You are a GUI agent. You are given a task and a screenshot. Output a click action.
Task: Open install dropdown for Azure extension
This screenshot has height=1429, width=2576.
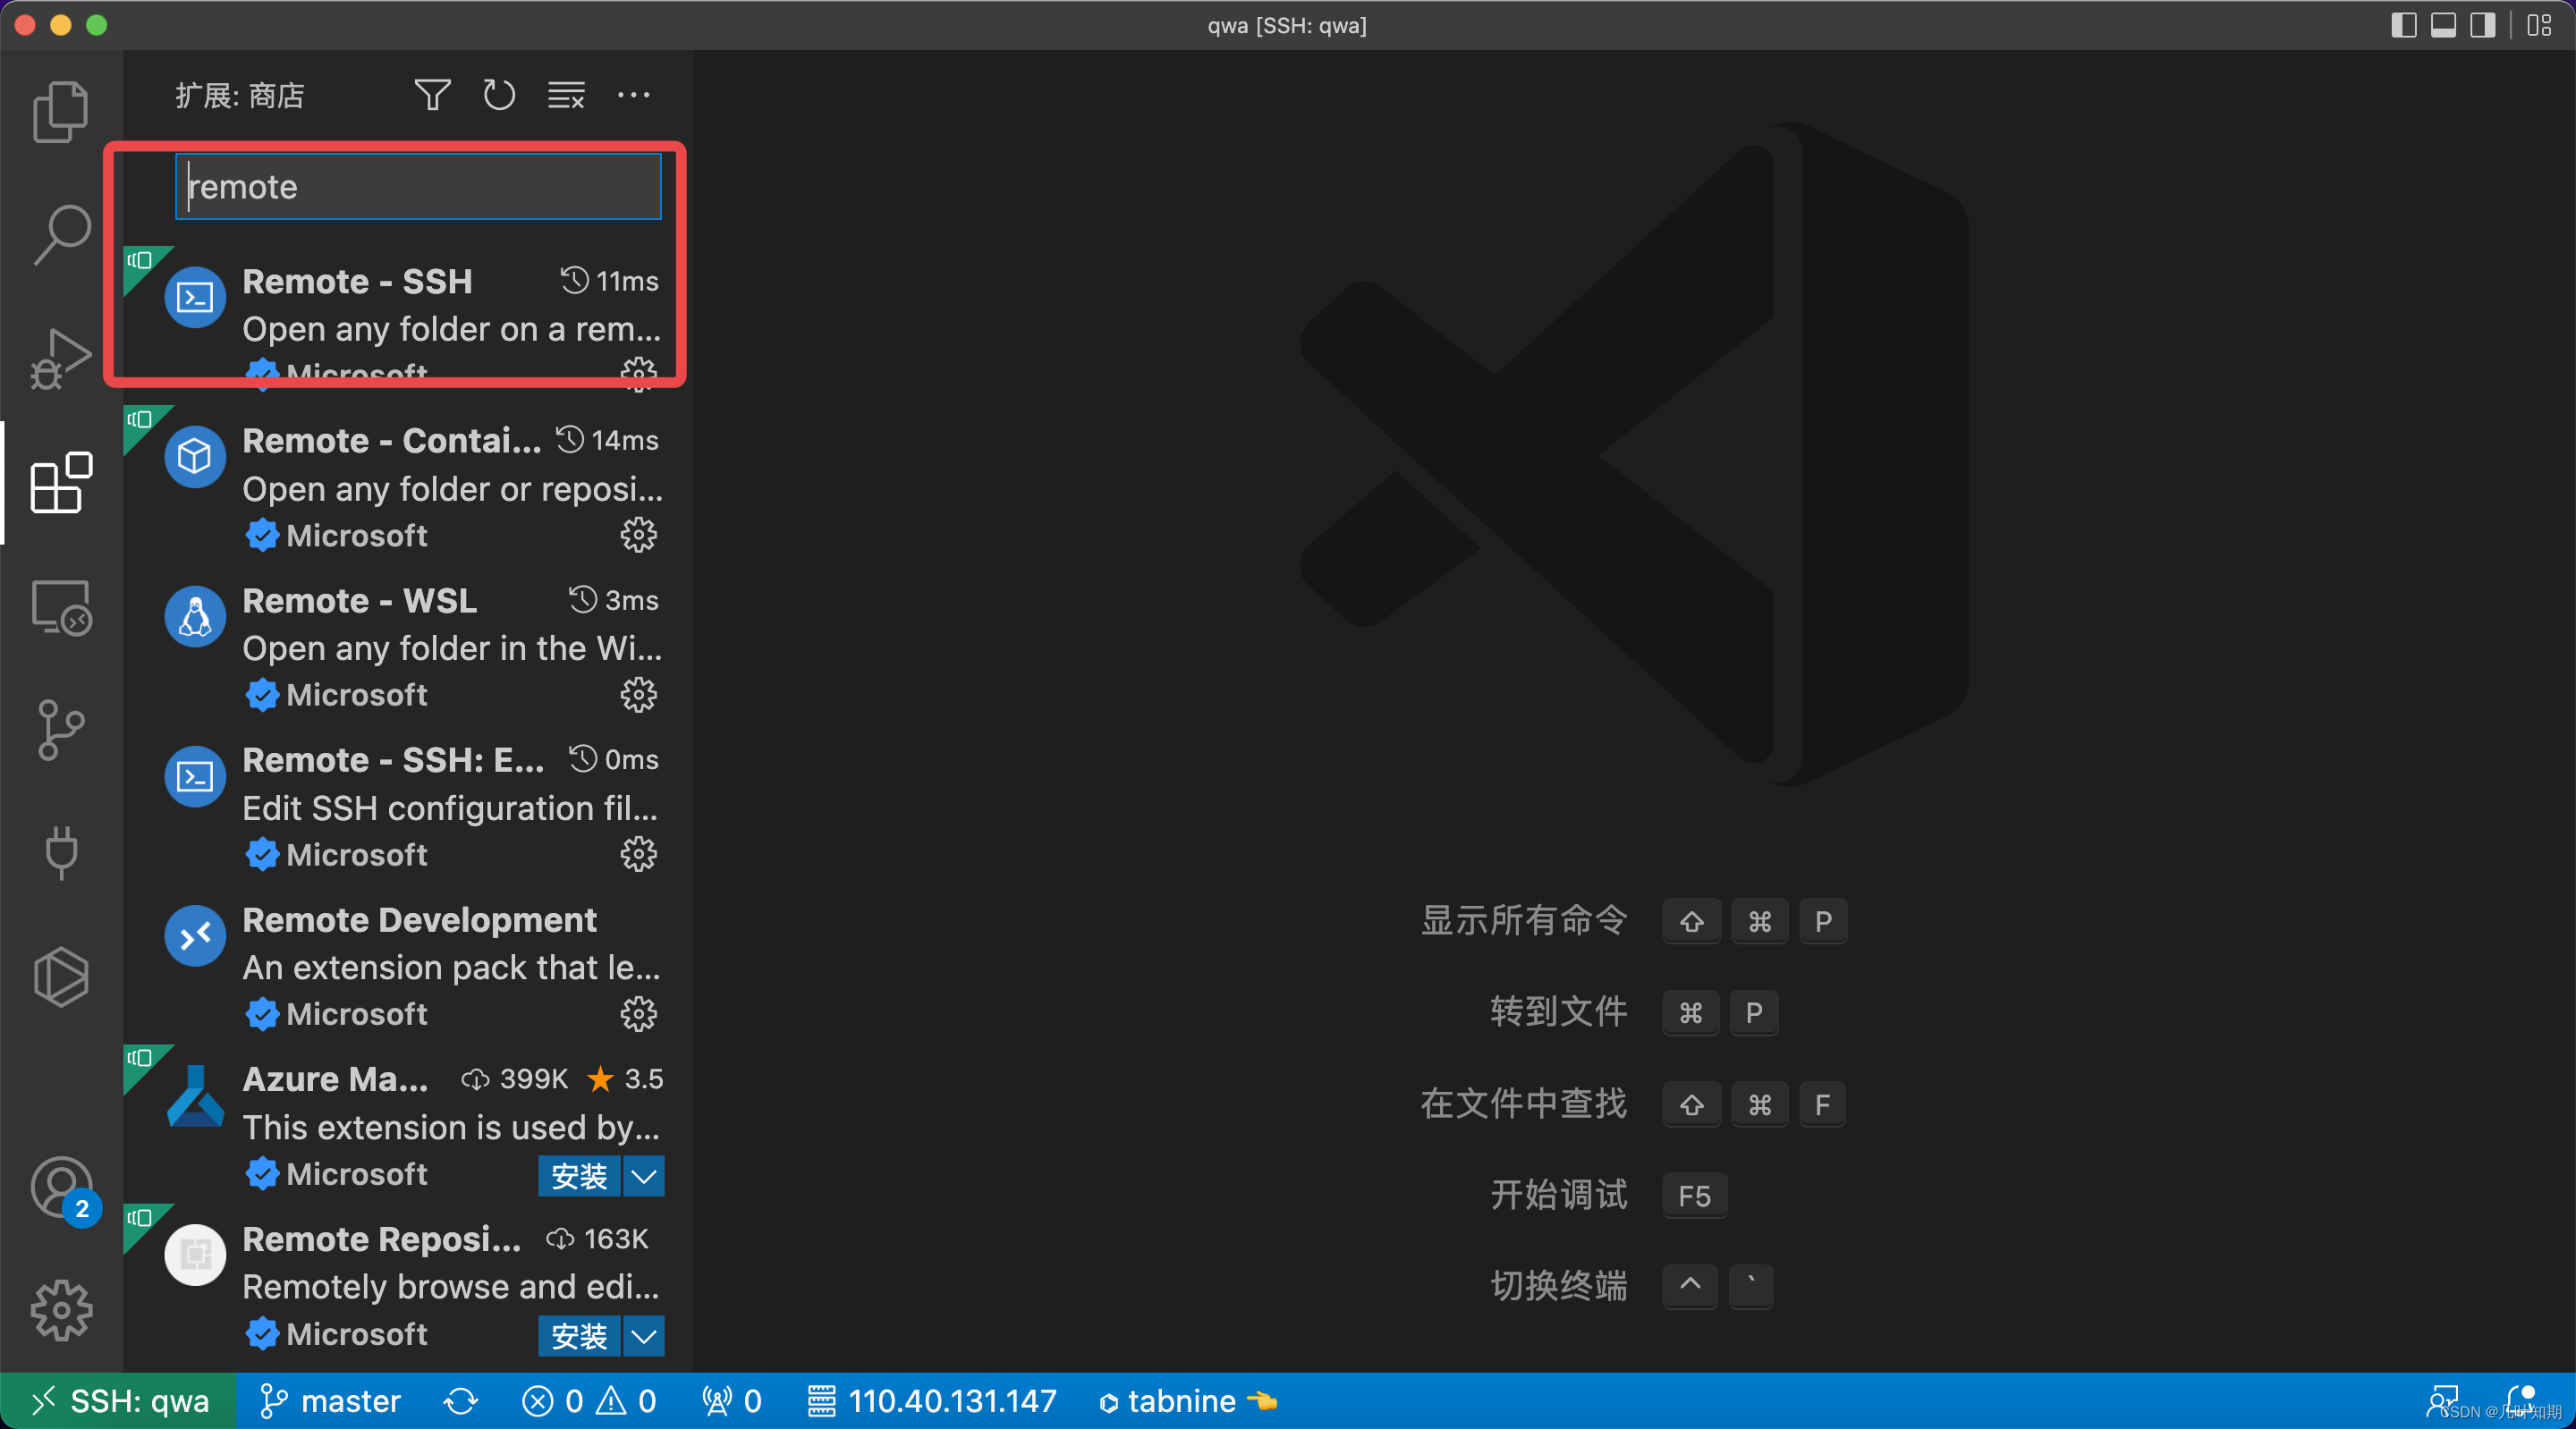(644, 1176)
